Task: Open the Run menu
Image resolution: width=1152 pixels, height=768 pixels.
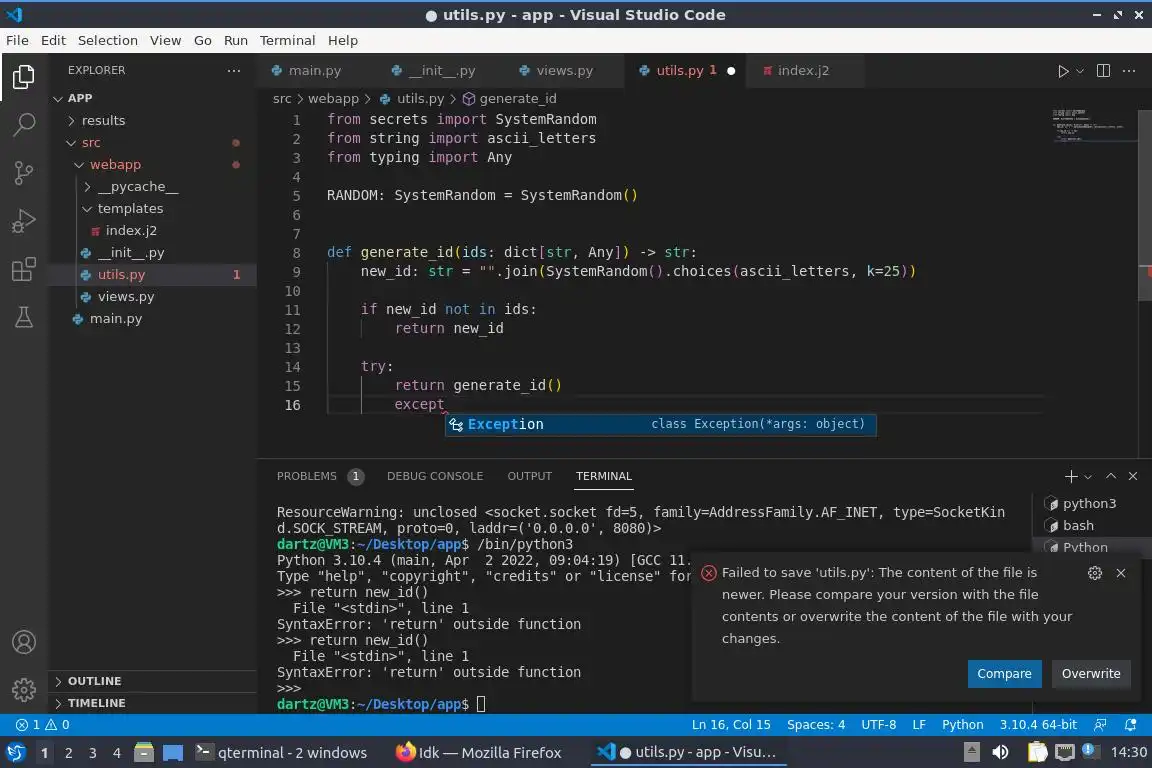Action: pyautogui.click(x=235, y=40)
